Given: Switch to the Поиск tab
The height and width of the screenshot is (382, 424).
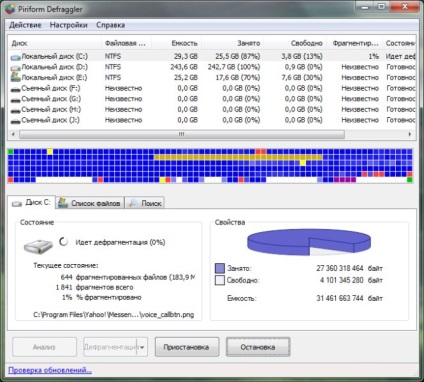Looking at the screenshot, I should [145, 203].
